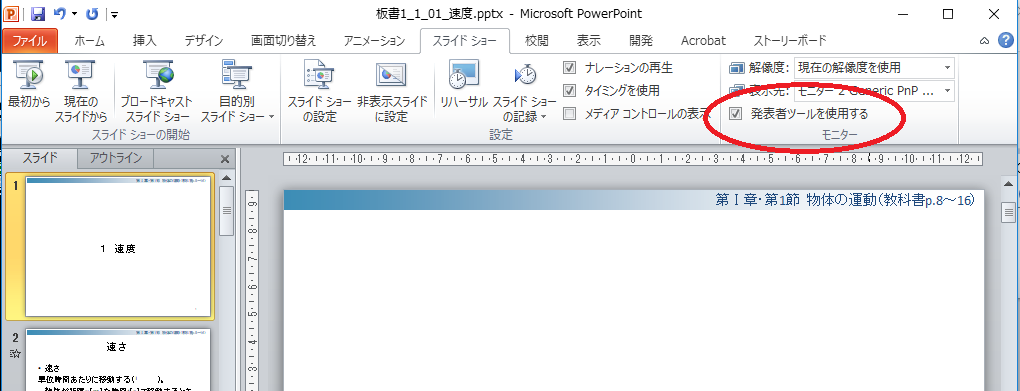This screenshot has width=1020, height=391.
Task: Open Undo history dropdown arrow
Action: tap(74, 14)
